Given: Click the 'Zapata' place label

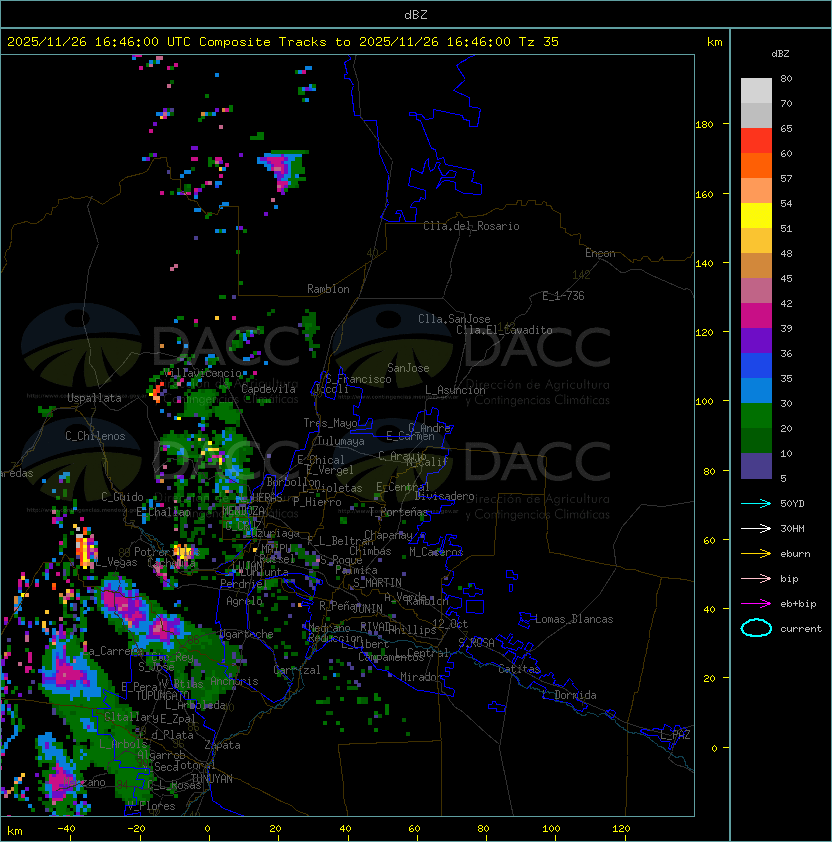Looking at the screenshot, I should point(222,745).
